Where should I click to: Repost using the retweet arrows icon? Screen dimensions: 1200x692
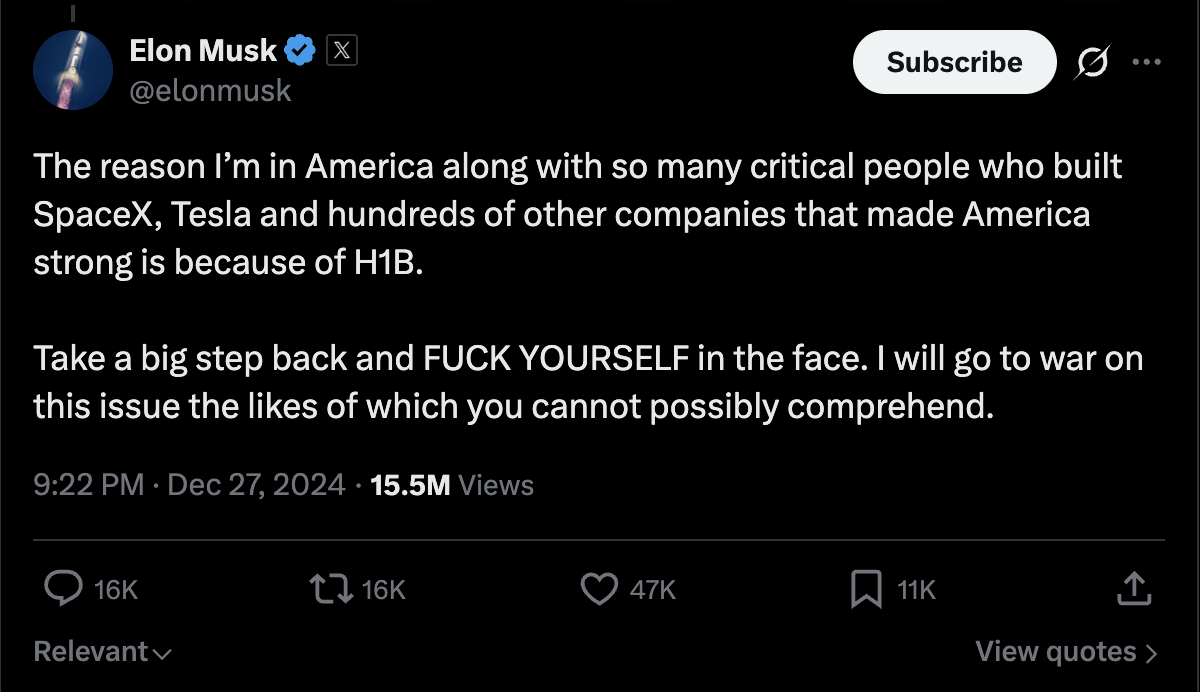click(x=331, y=590)
